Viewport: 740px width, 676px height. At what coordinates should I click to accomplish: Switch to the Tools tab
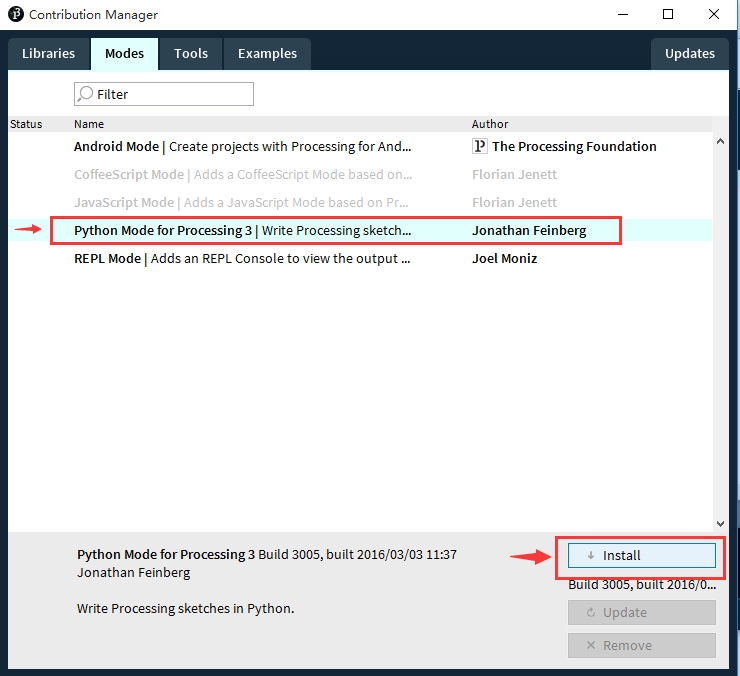191,54
